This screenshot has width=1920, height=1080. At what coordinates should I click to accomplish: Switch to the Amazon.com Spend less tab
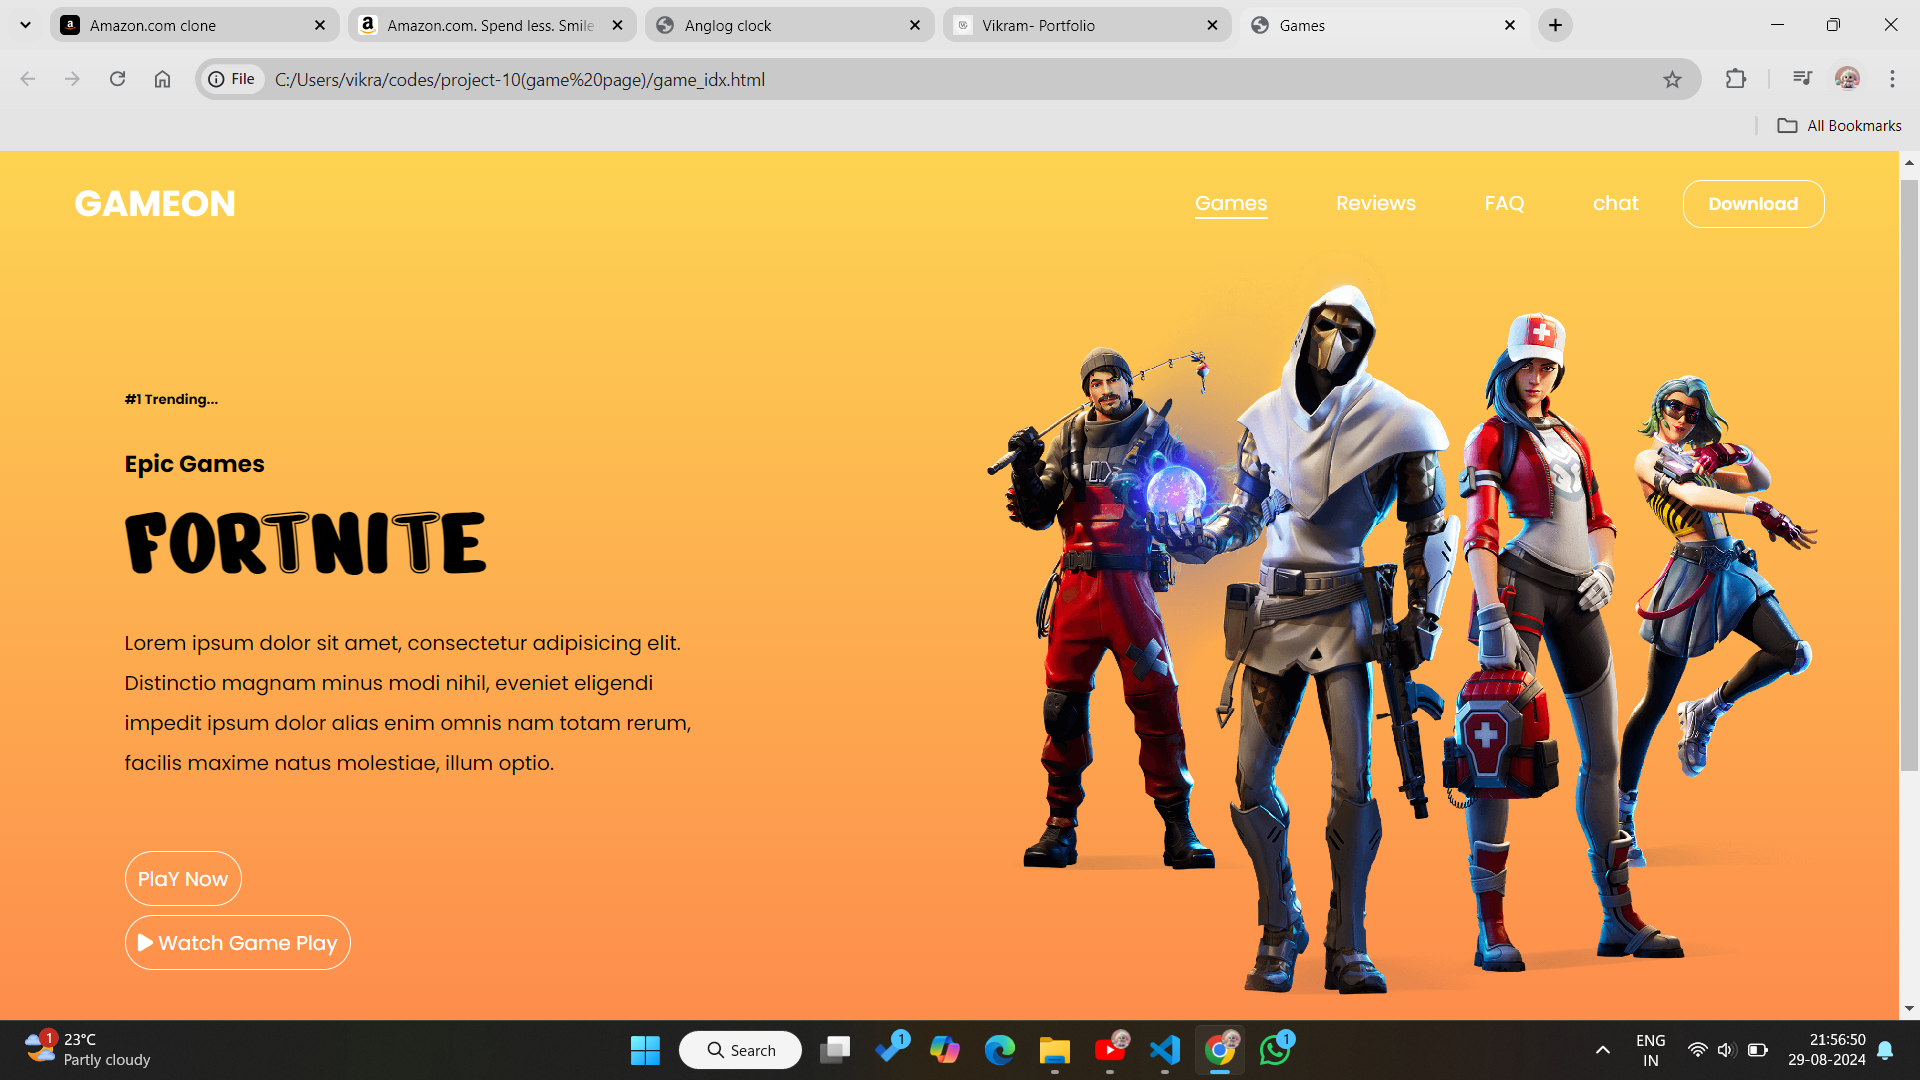coord(492,25)
